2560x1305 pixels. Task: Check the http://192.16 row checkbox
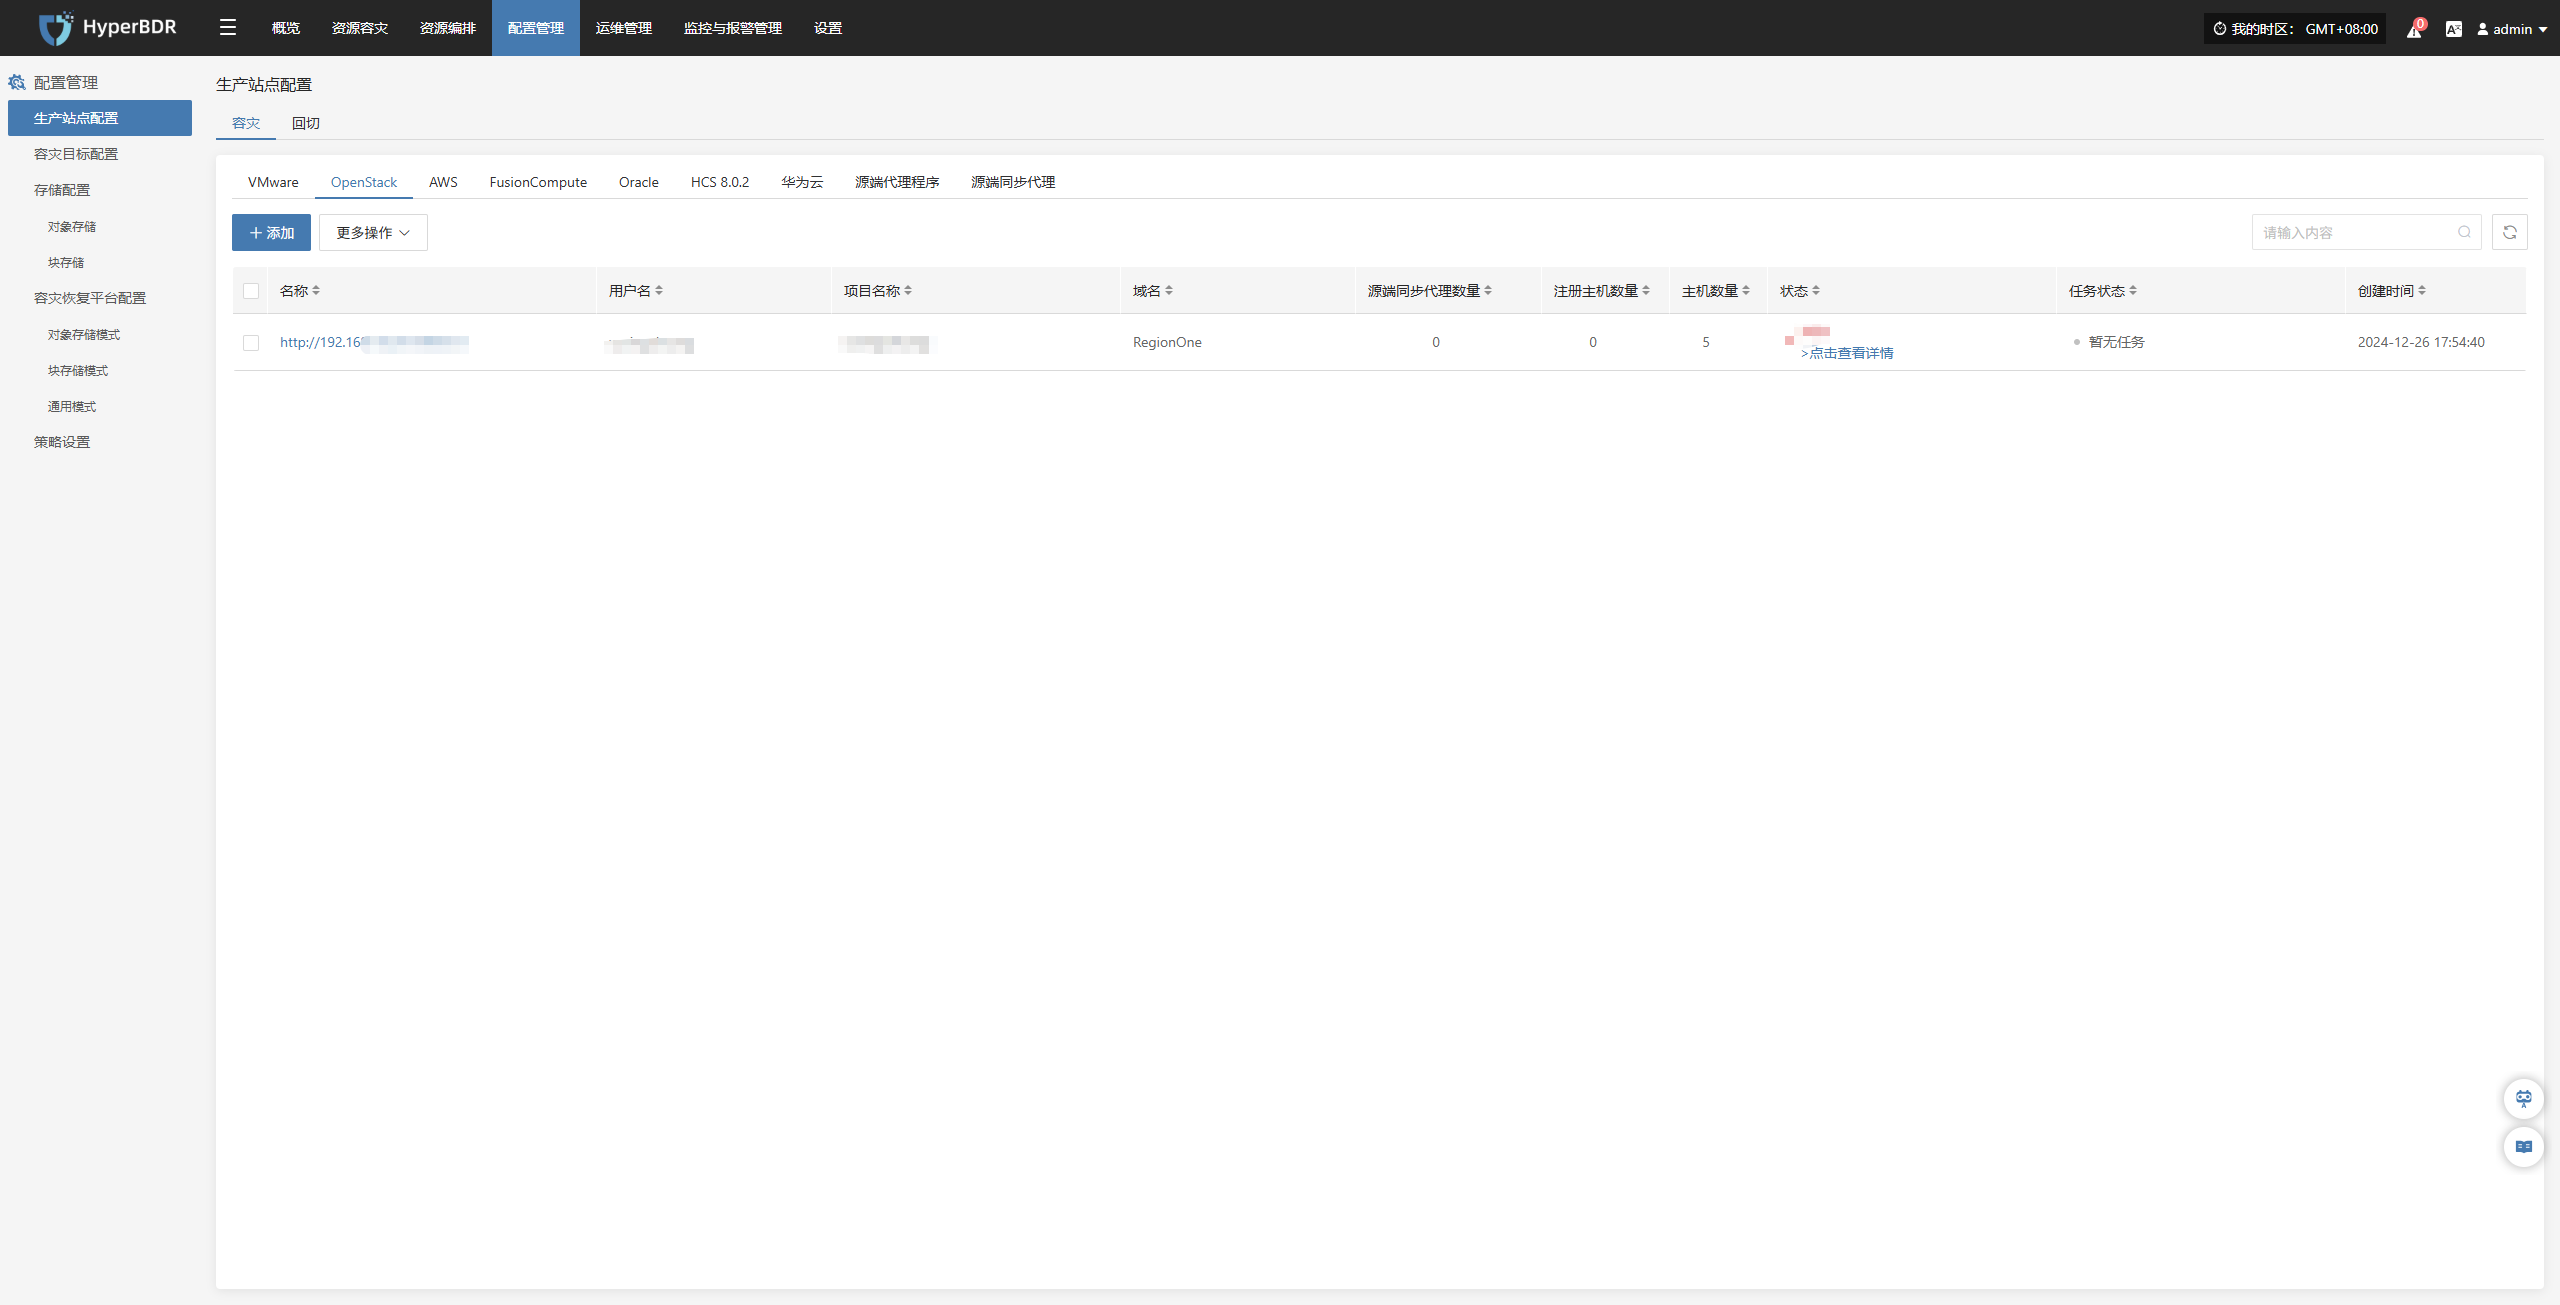251,343
